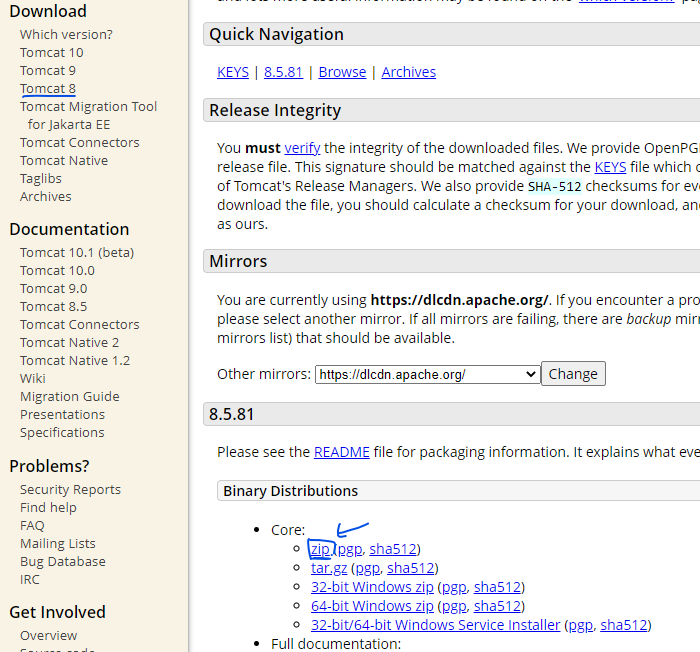
Task: Click the Change mirror button
Action: pos(573,374)
